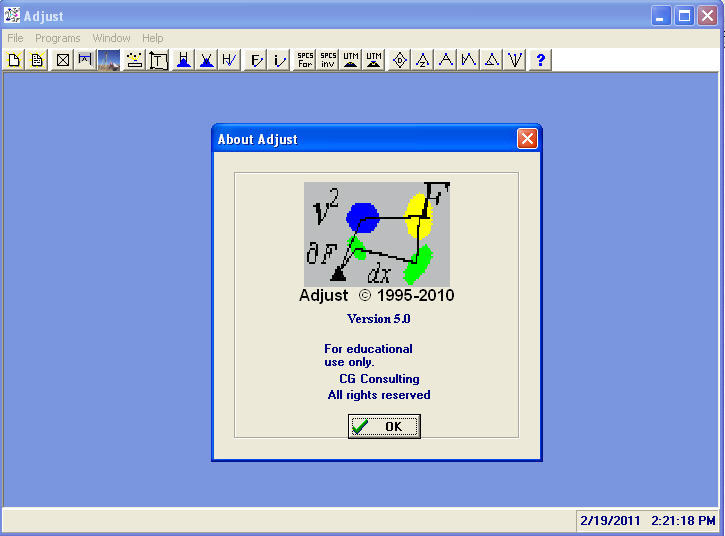Minimize the Adjust main window
725x536 pixels.
point(661,16)
